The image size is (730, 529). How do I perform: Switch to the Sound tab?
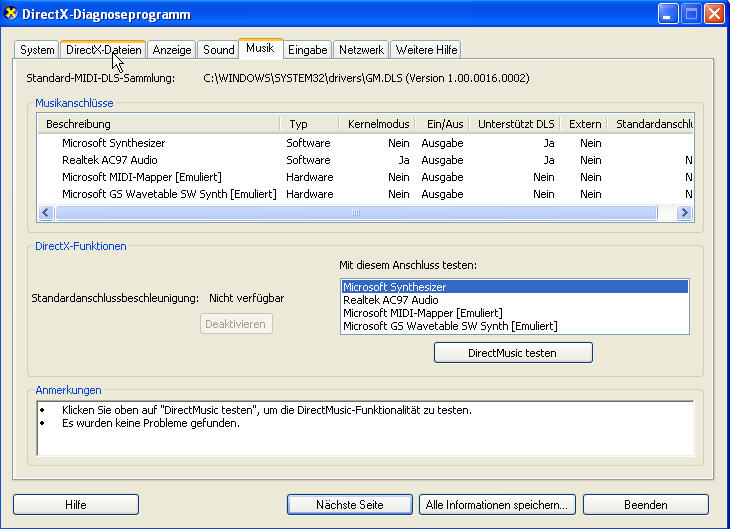(218, 49)
